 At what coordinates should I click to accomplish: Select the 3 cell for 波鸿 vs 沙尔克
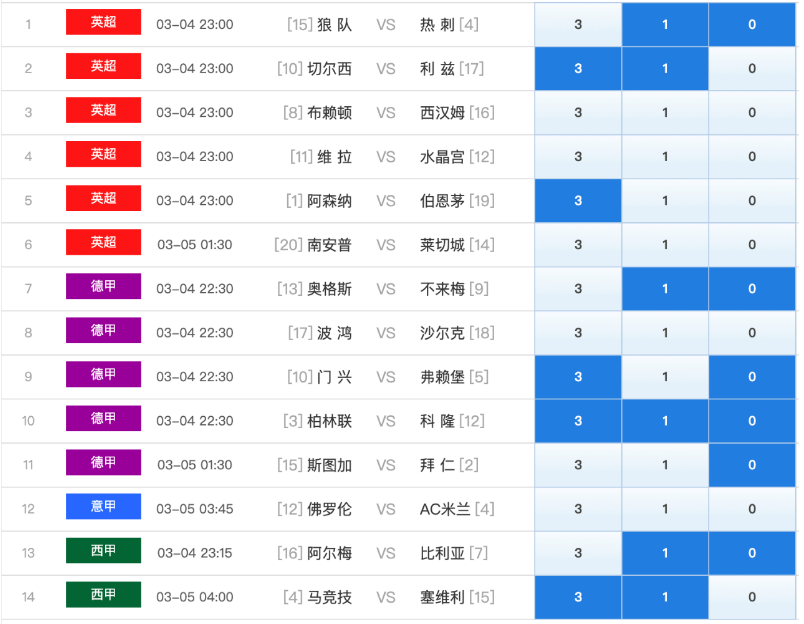[578, 333]
